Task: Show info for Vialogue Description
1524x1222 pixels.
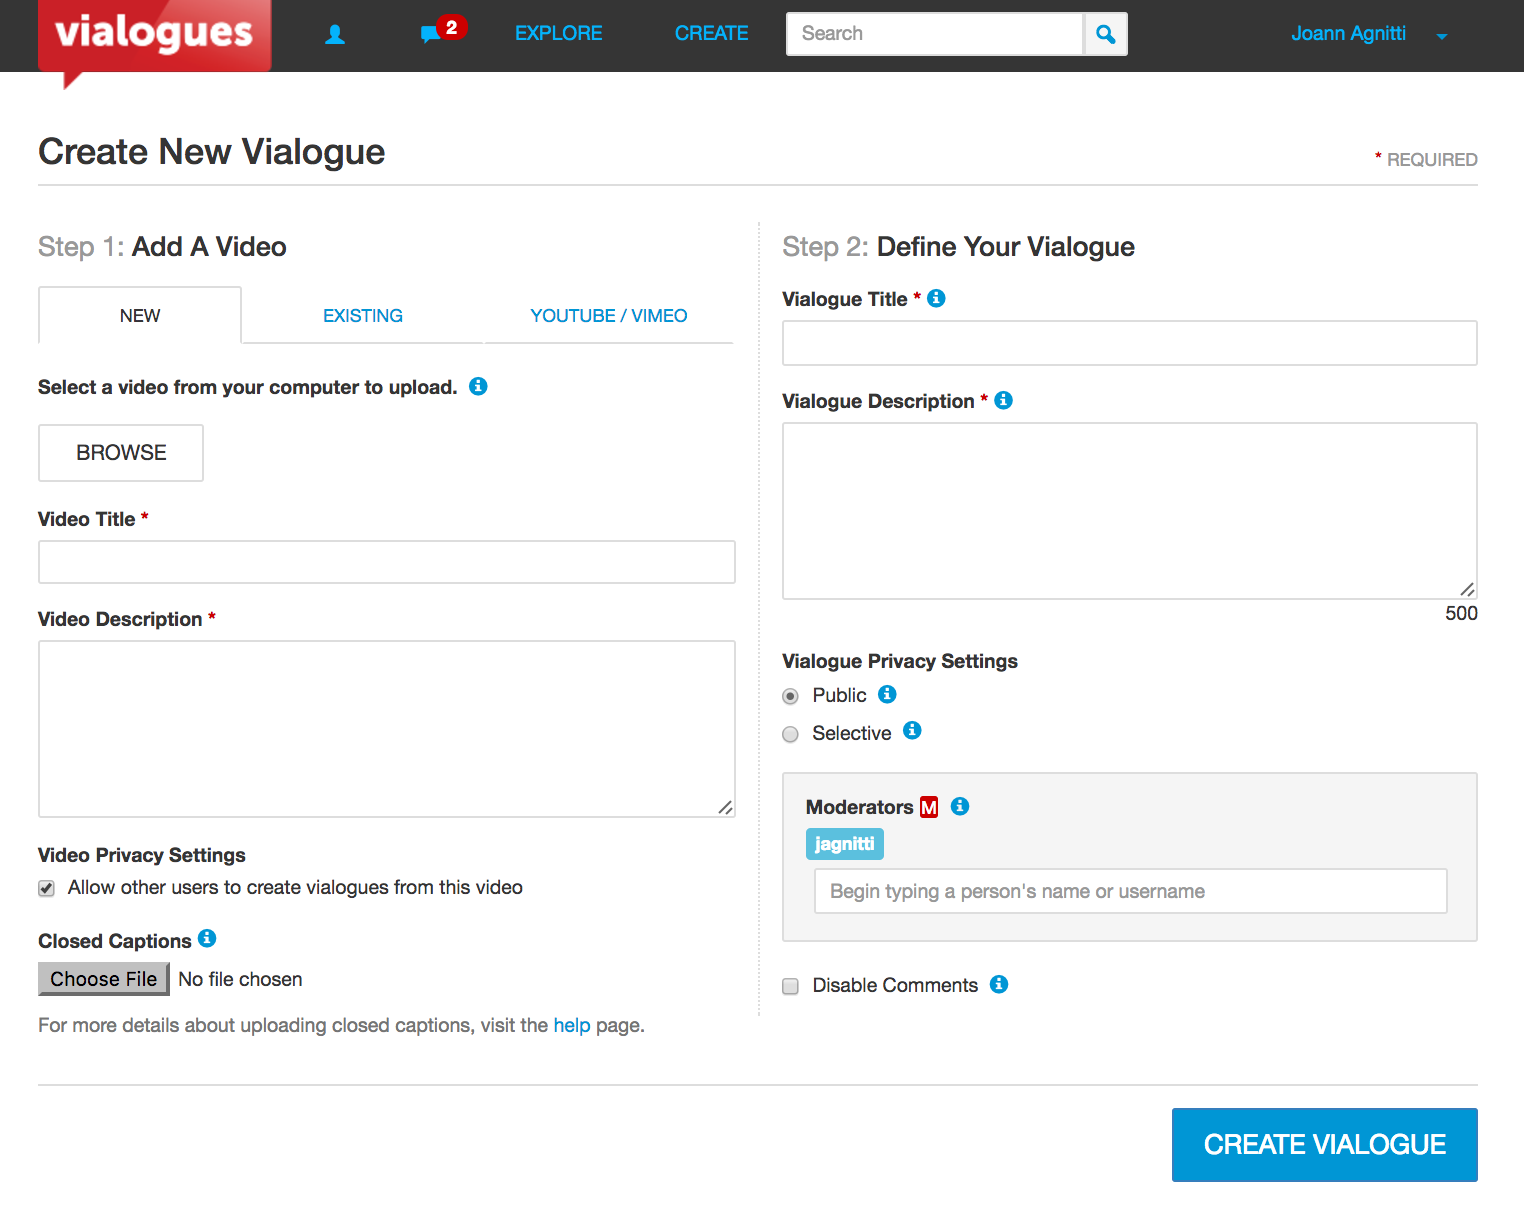Action: 1004,400
